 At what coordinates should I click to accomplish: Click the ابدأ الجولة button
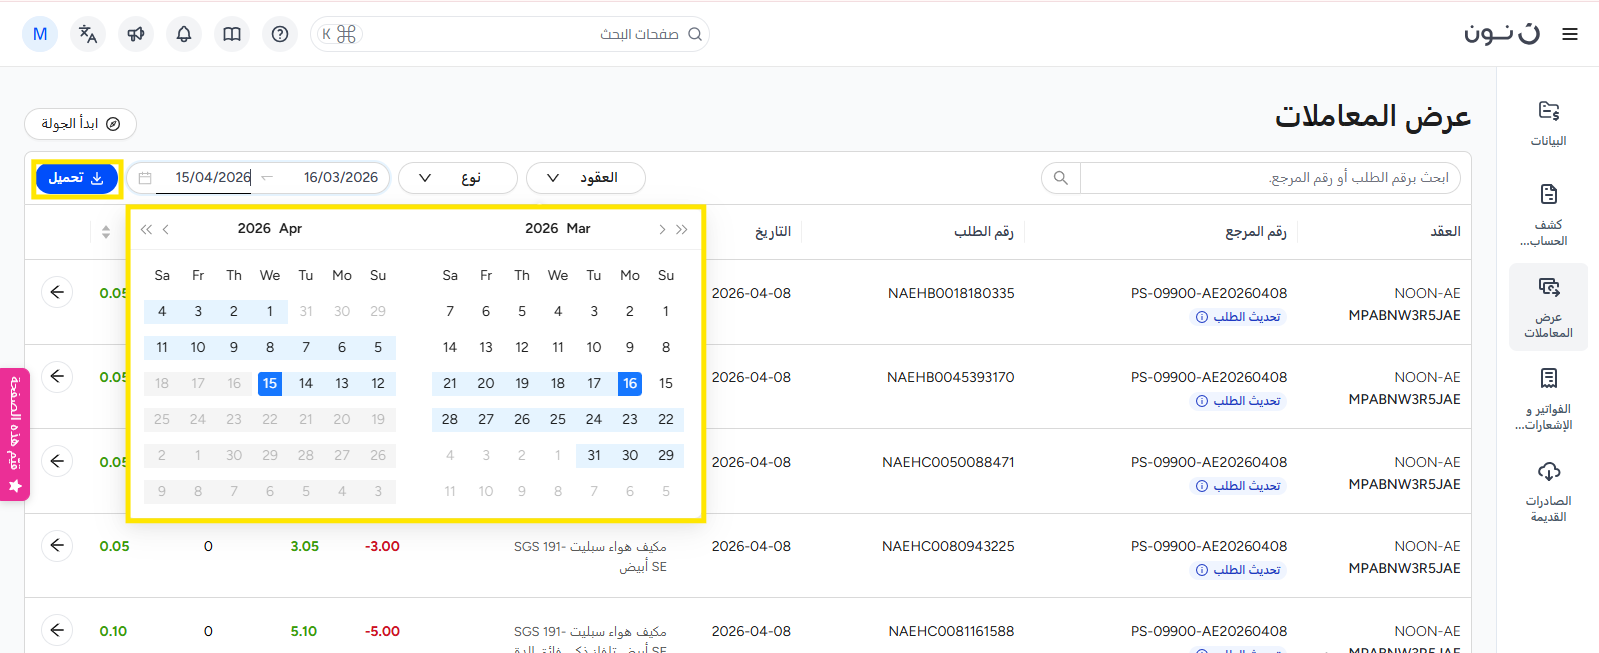click(x=80, y=124)
